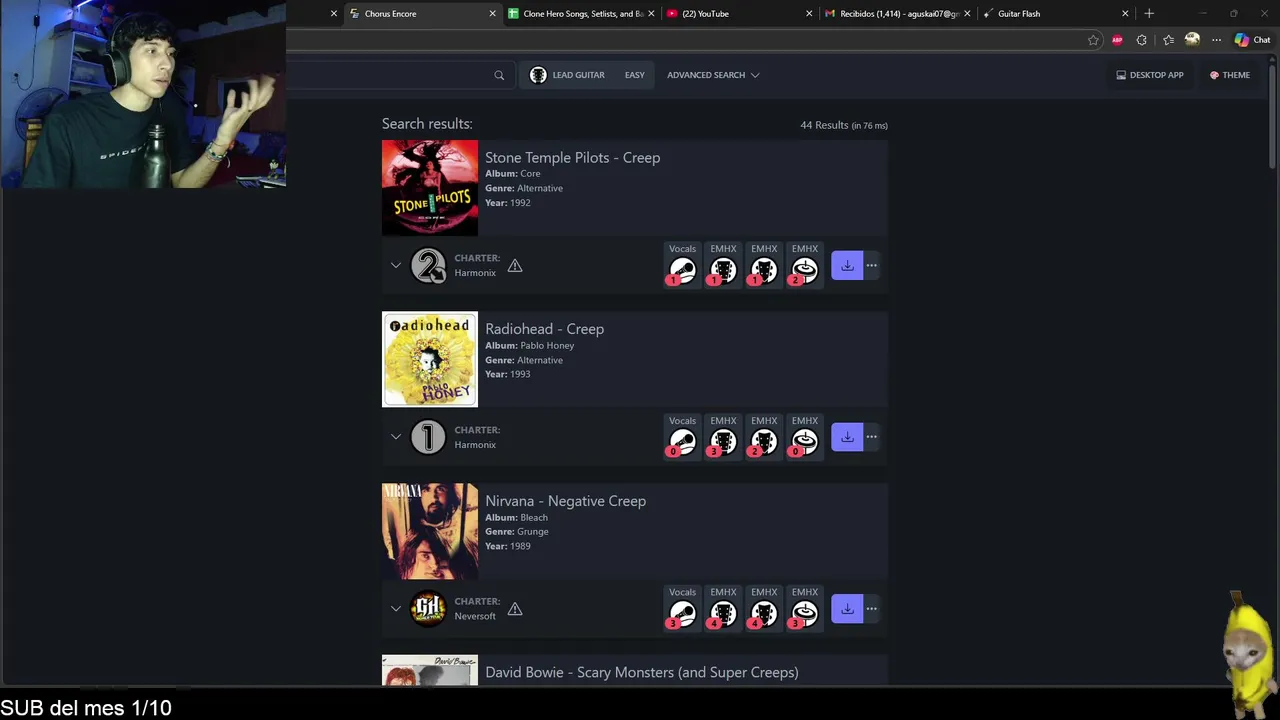Screen dimensions: 1280x720
Task: Open the browser extensions puzzle icon
Action: click(x=1142, y=40)
